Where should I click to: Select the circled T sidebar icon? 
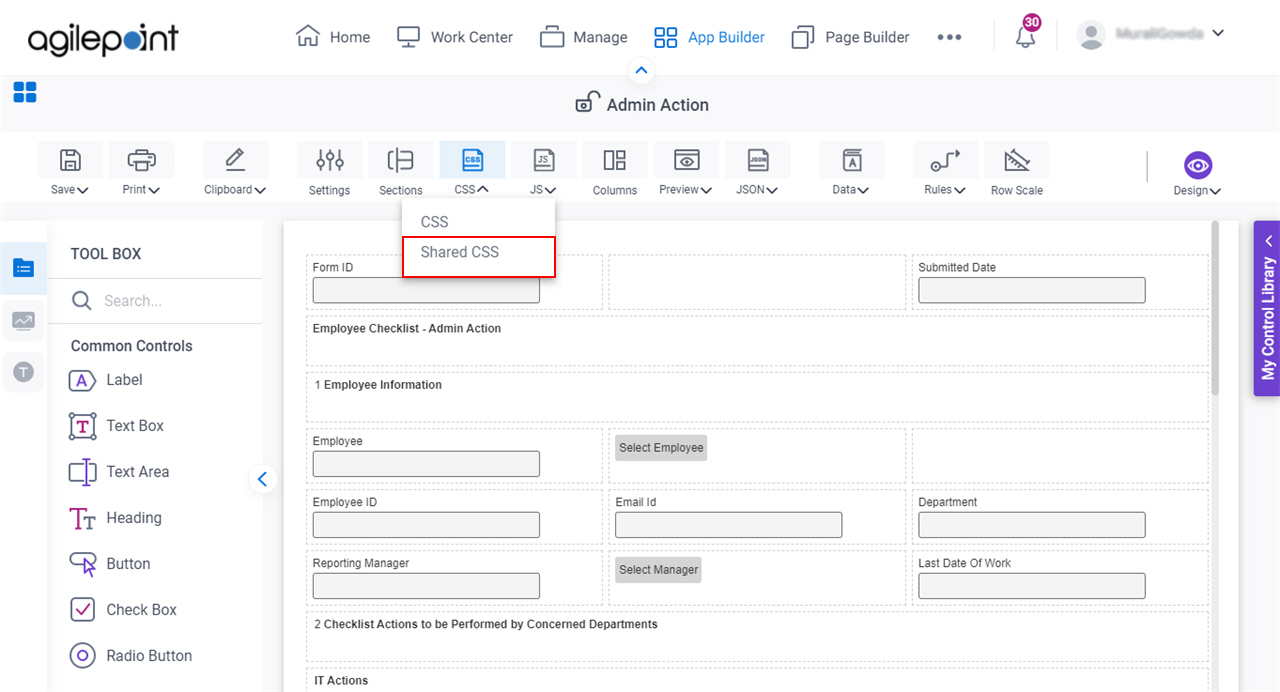pyautogui.click(x=24, y=372)
